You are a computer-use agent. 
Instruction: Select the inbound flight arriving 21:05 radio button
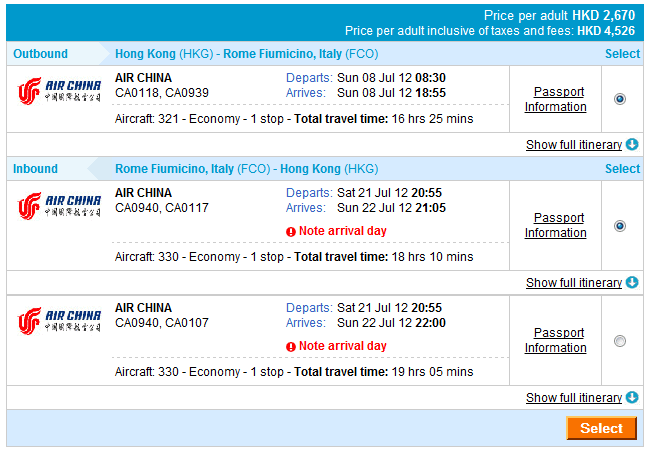coord(620,226)
